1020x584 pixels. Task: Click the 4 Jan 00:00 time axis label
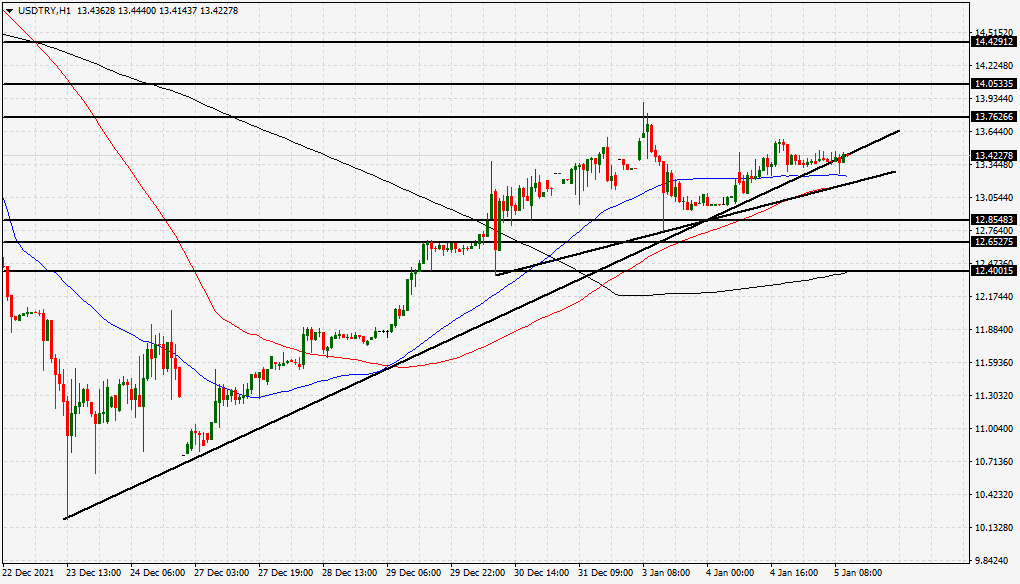[x=731, y=573]
